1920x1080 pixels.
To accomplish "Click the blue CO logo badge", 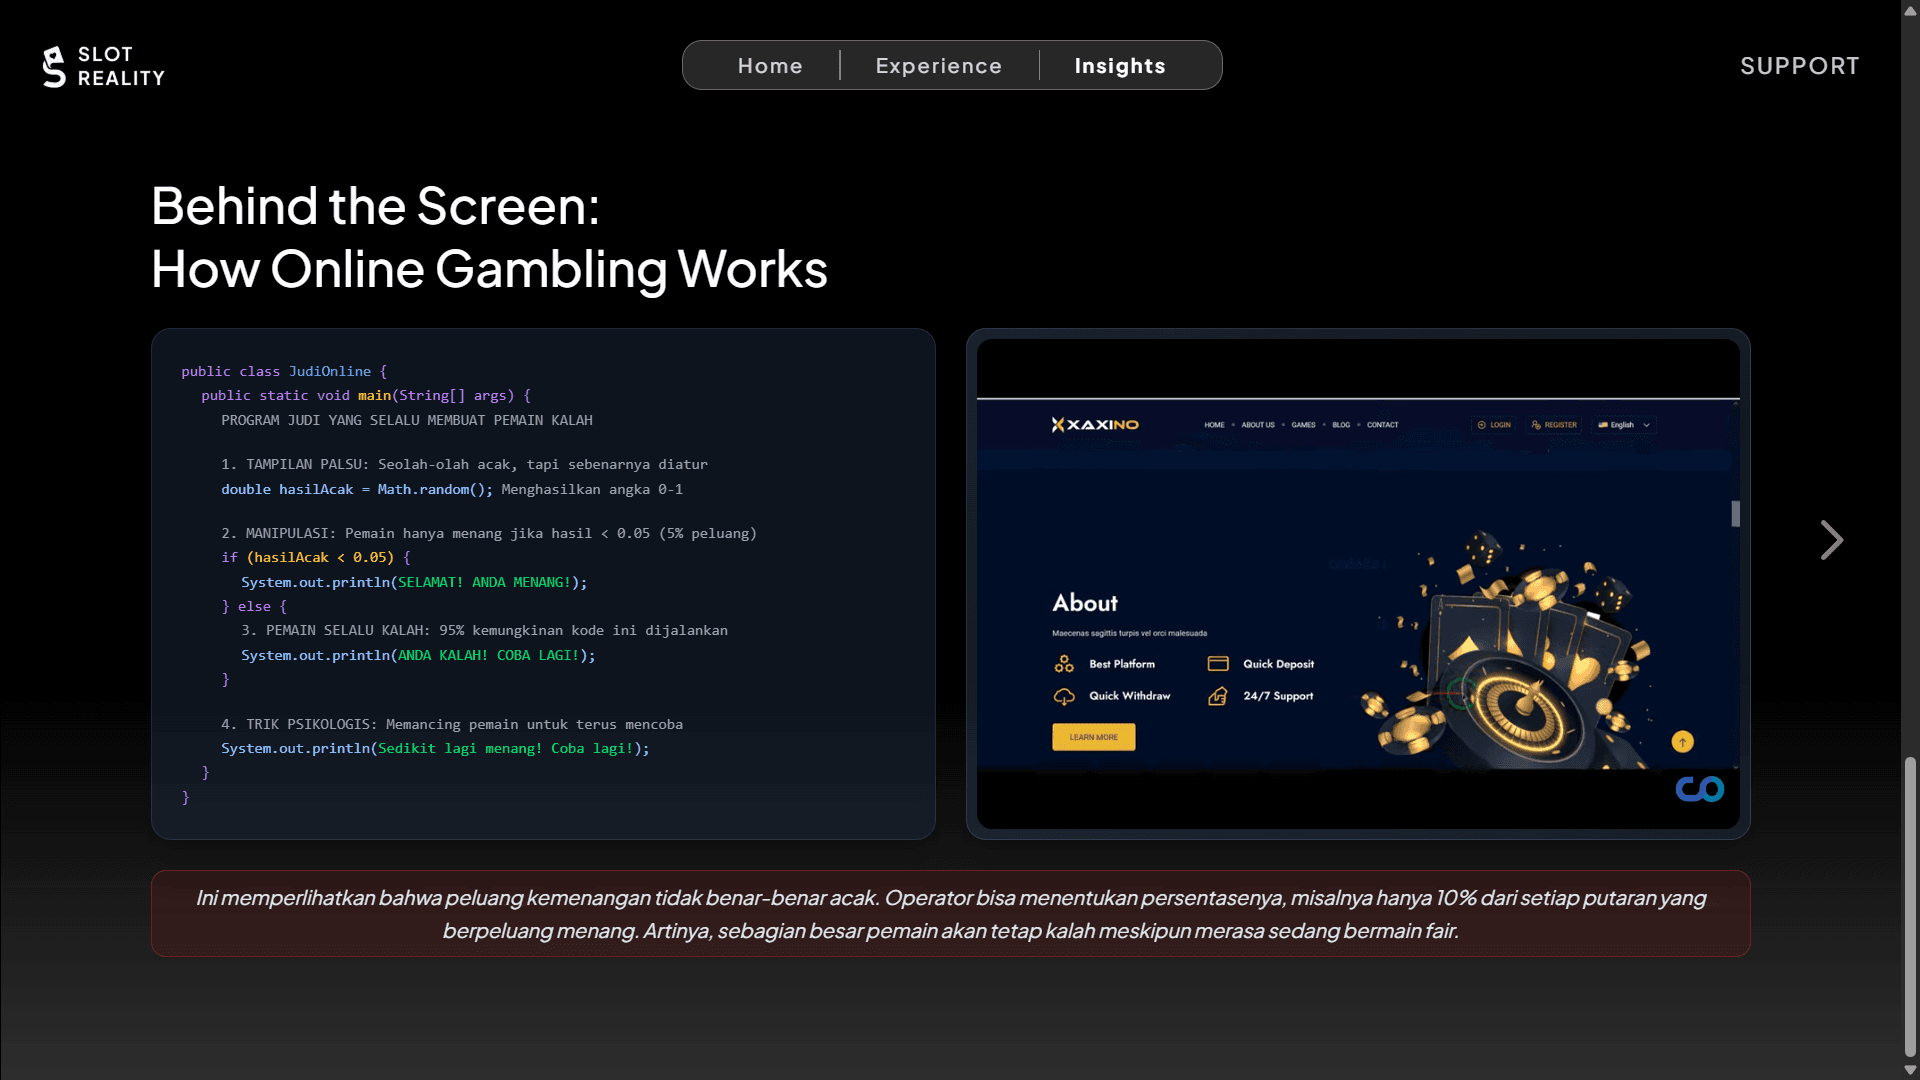I will click(1699, 790).
